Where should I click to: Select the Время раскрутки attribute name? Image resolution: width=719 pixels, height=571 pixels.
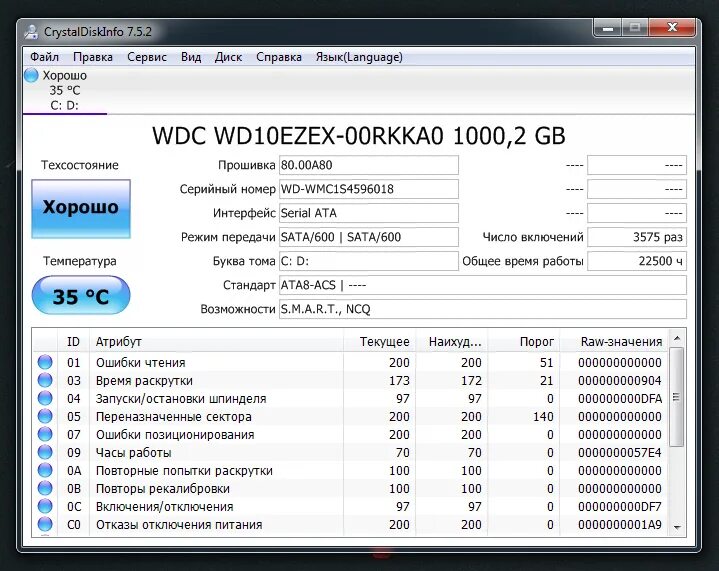[x=144, y=380]
